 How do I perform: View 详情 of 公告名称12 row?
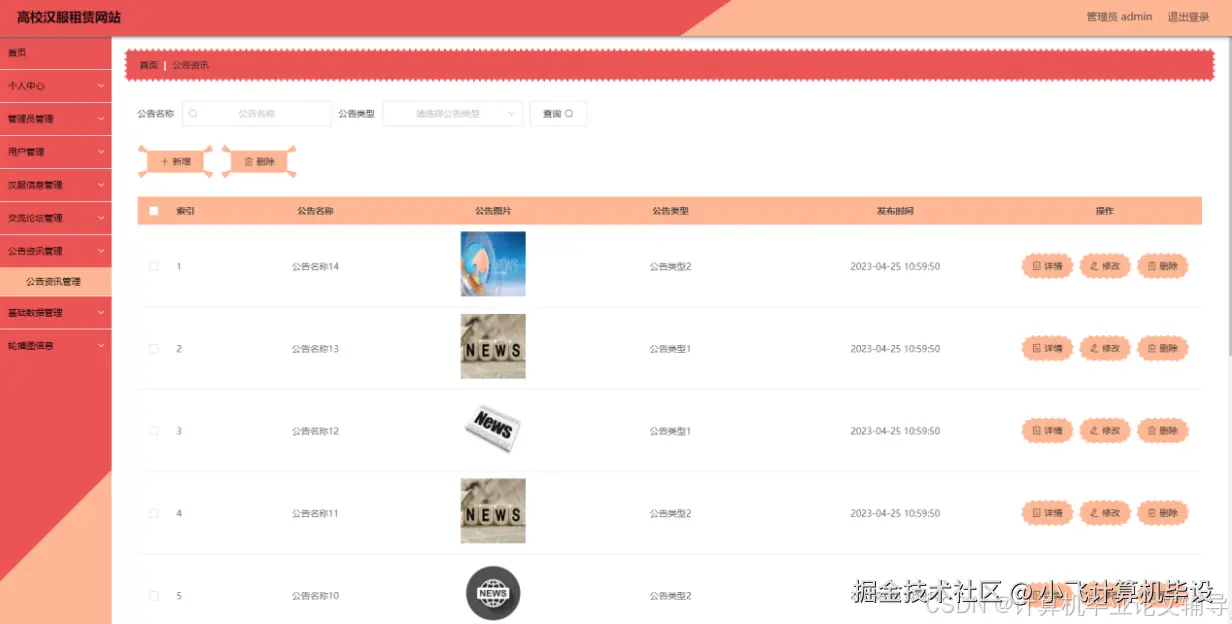click(1047, 431)
